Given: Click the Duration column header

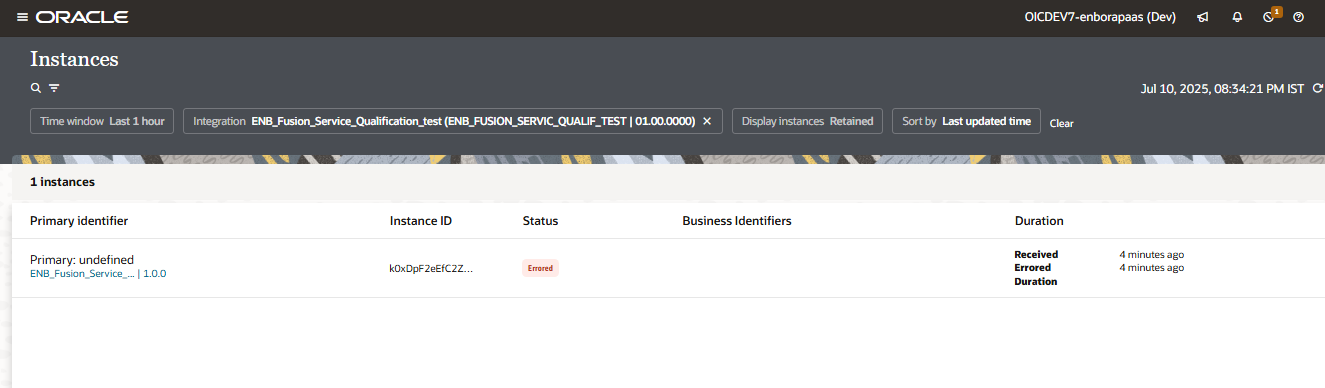Looking at the screenshot, I should tap(1039, 220).
